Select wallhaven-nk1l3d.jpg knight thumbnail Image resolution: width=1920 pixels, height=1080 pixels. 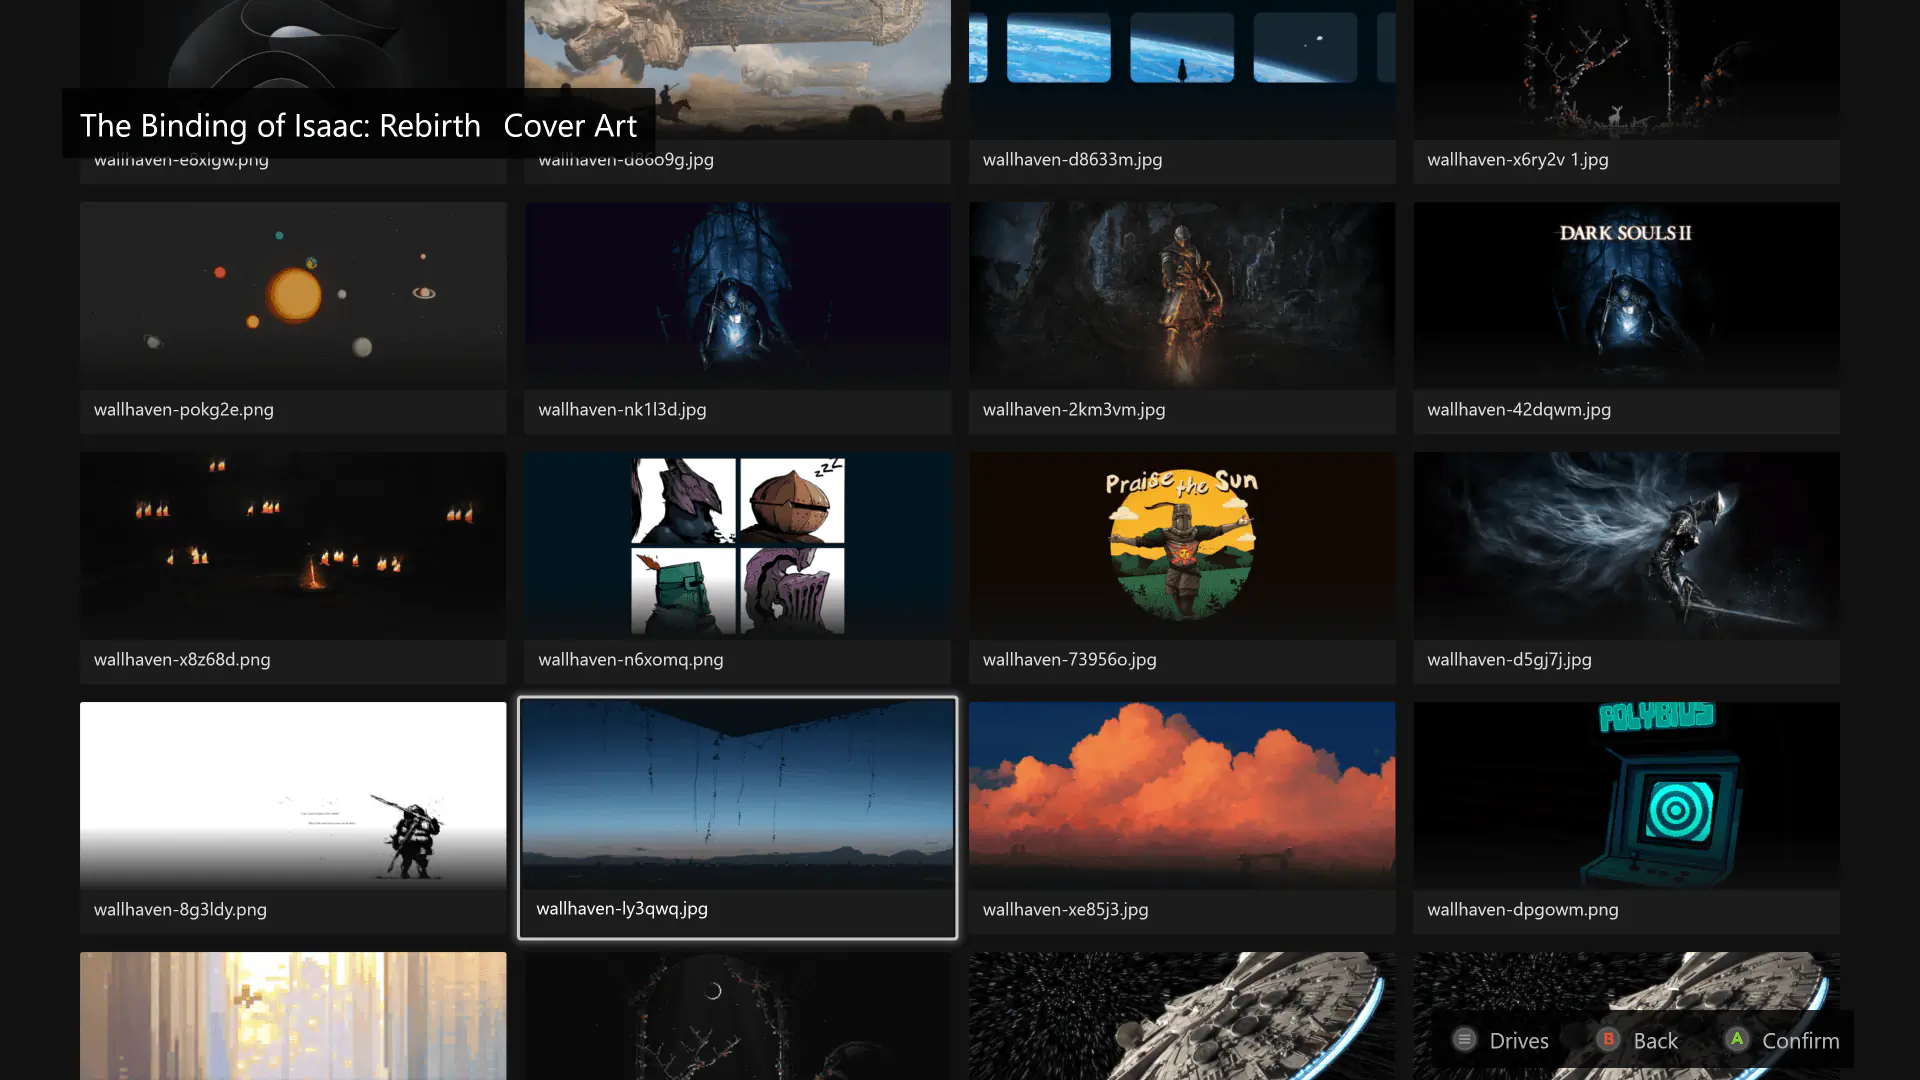[737, 296]
